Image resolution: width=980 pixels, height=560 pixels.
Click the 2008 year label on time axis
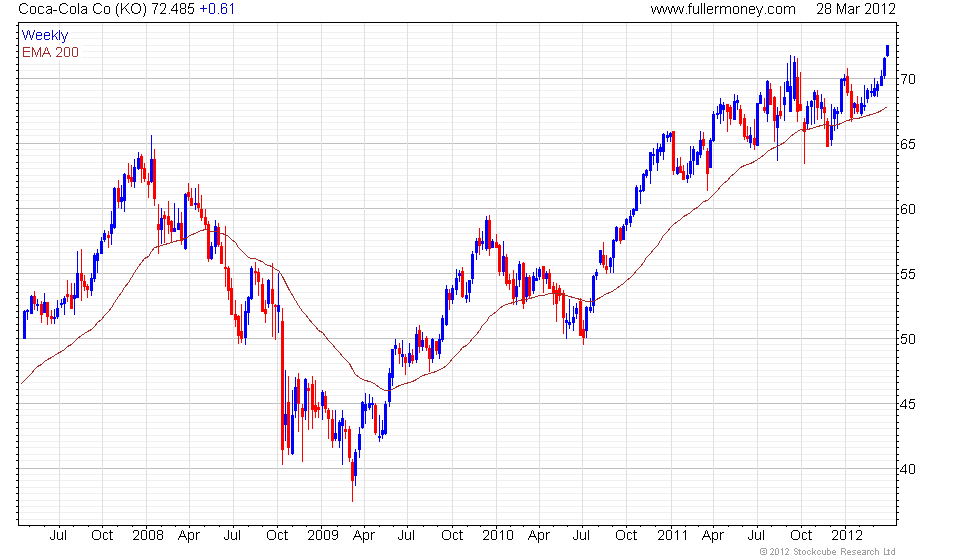pyautogui.click(x=148, y=536)
